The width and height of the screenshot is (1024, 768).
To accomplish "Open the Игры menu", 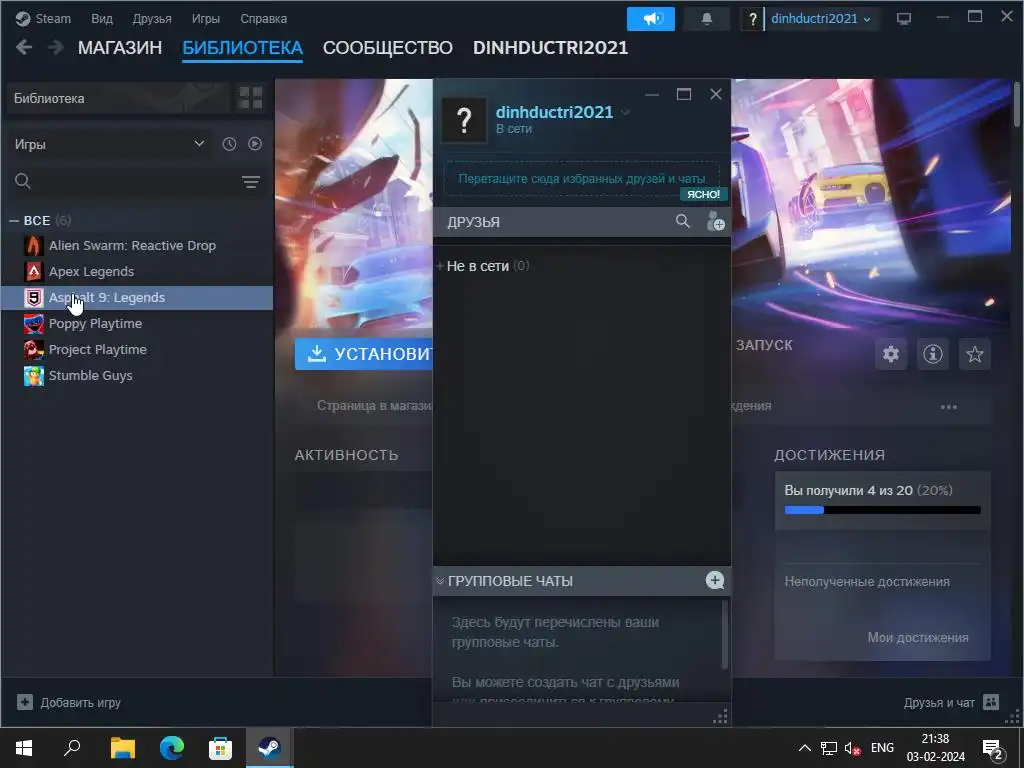I will (206, 18).
